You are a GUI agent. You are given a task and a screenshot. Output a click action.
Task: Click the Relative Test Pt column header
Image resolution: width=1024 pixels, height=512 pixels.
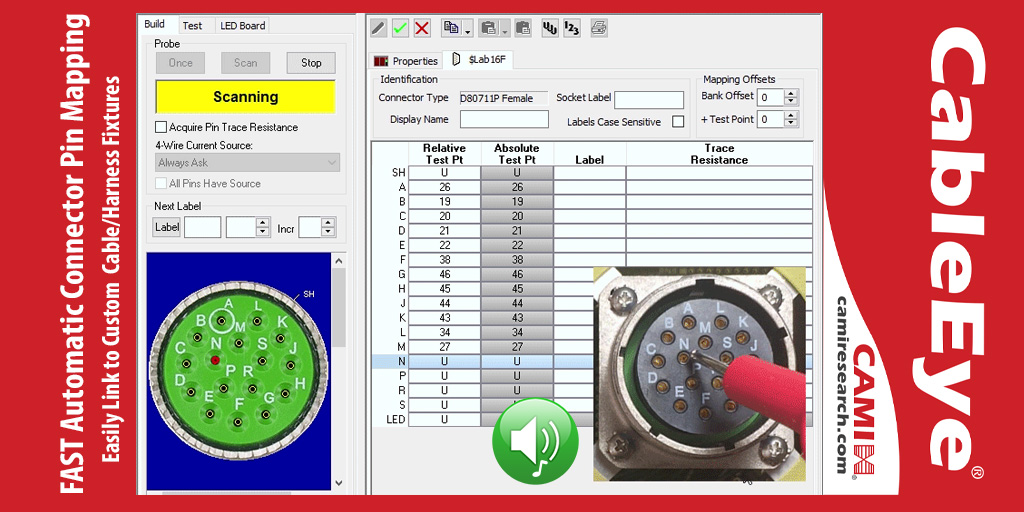[444, 153]
